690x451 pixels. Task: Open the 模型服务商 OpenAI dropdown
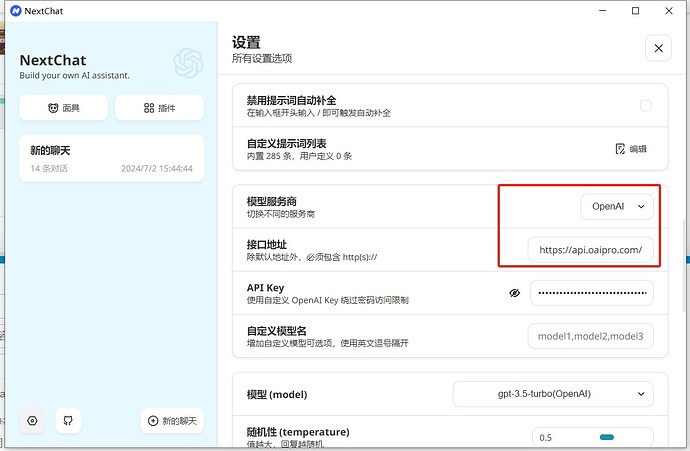[617, 206]
